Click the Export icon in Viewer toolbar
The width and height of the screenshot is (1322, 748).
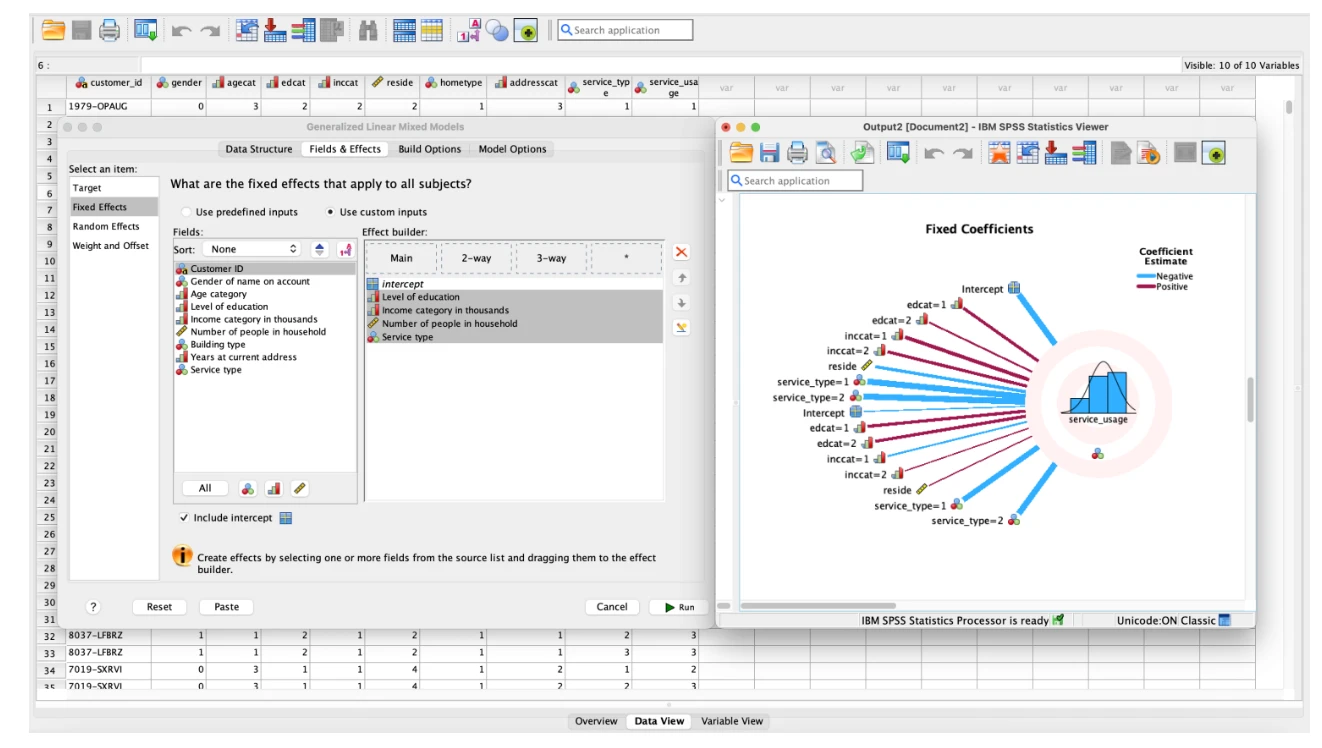pyautogui.click(x=862, y=153)
